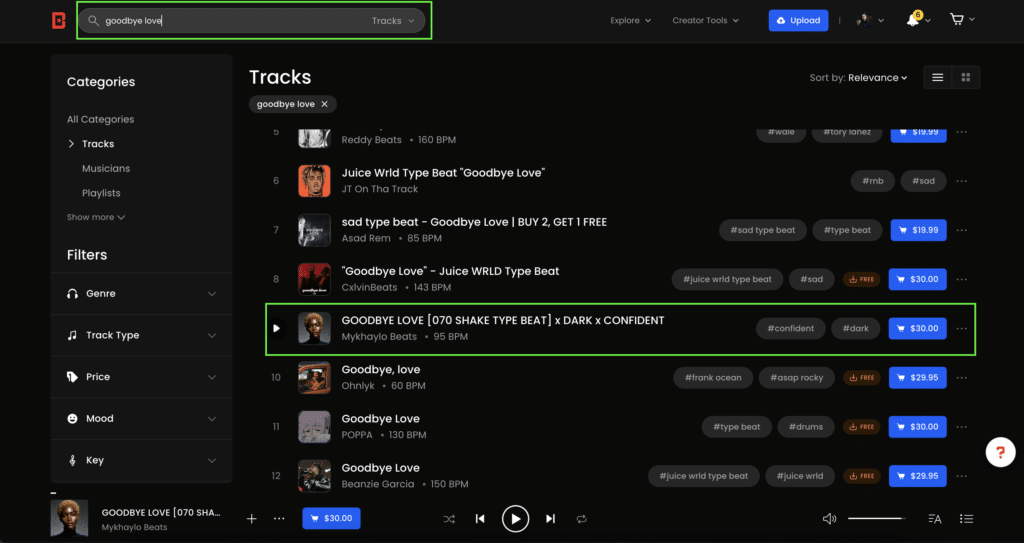This screenshot has width=1024, height=543.
Task: Click FREE download badge on CxlvinBeats track
Action: click(861, 279)
